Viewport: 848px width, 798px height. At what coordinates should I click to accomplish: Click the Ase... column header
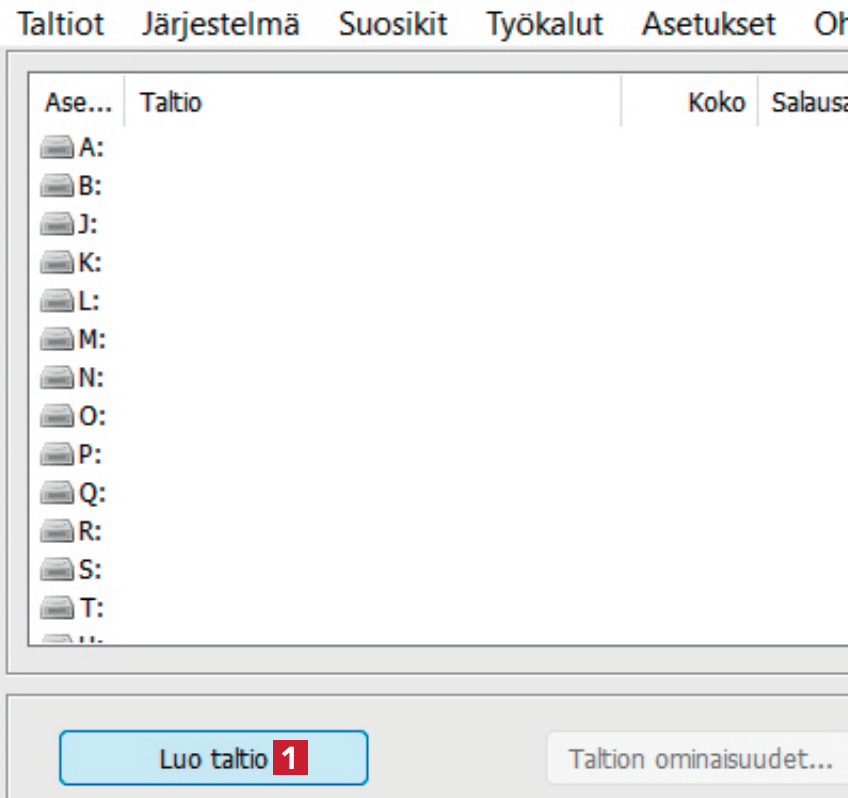pos(78,103)
